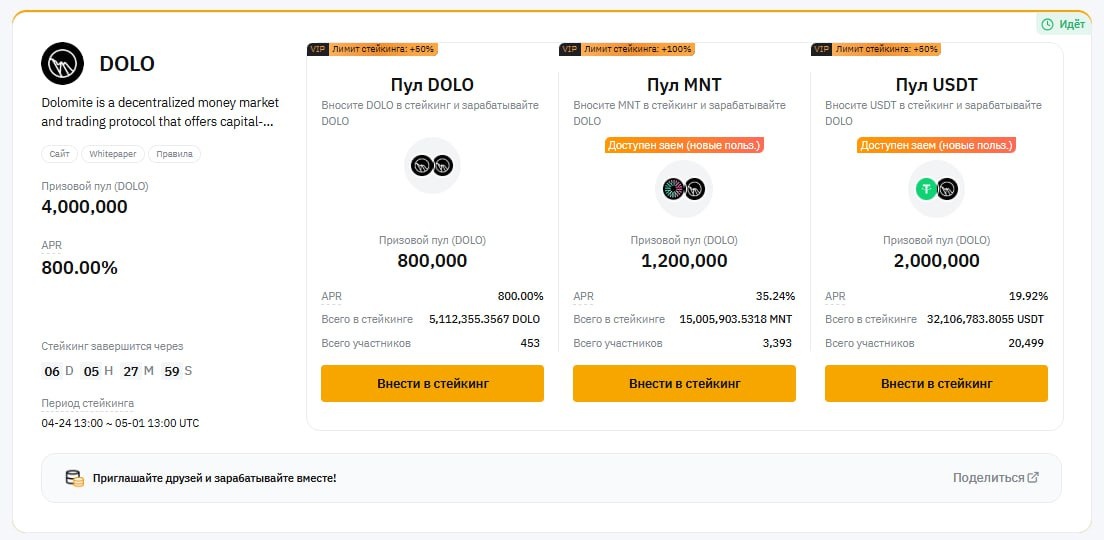
Task: Click APR label in DOLO pool
Action: [331, 296]
